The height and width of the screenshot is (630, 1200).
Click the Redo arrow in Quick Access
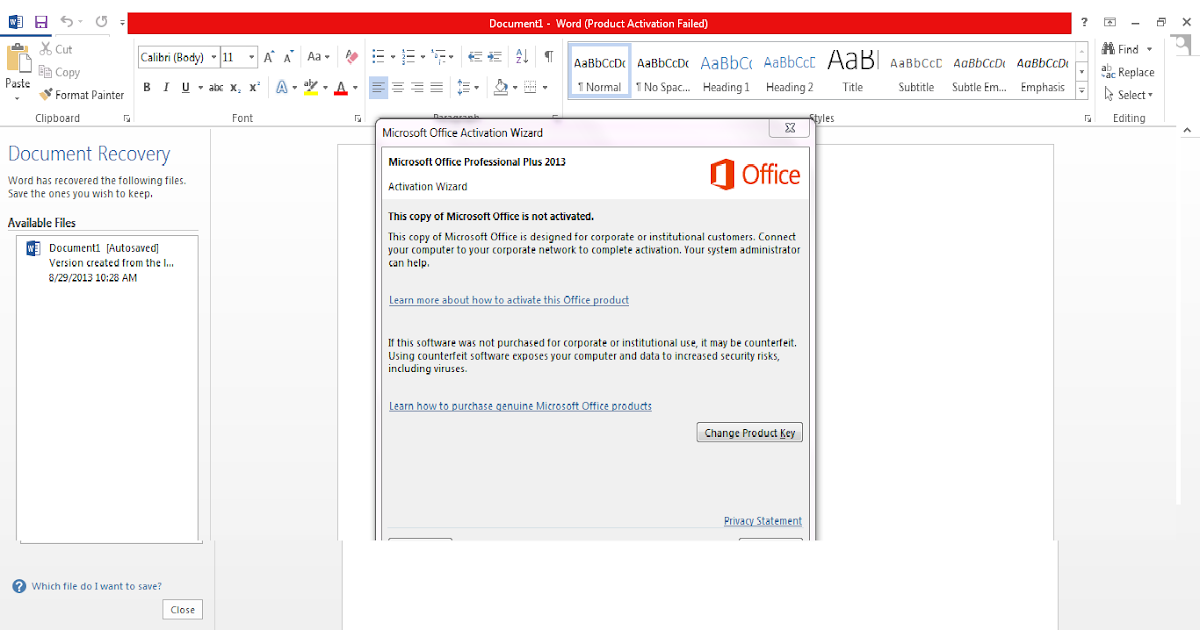click(x=101, y=22)
